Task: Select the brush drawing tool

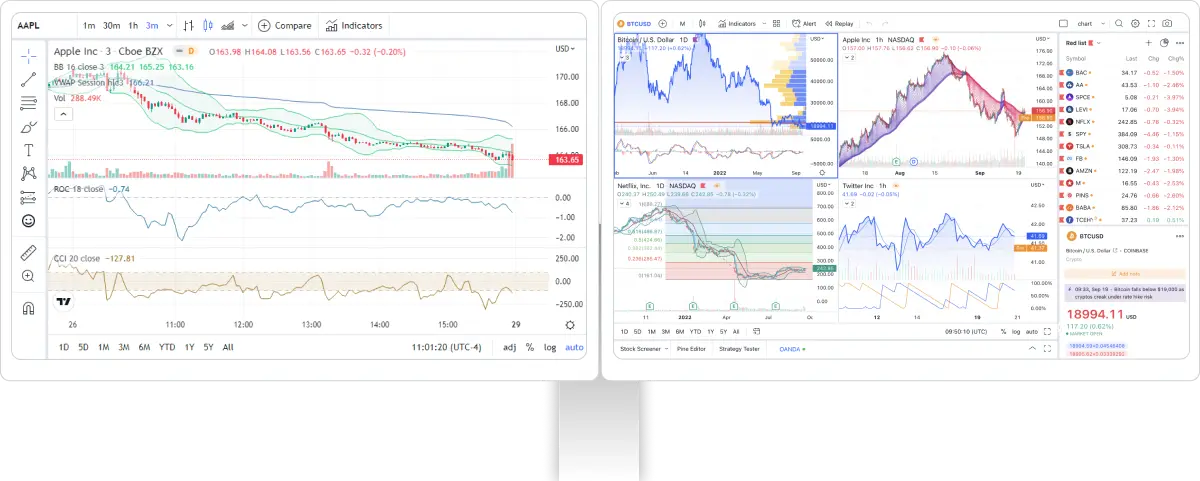Action: pos(29,126)
